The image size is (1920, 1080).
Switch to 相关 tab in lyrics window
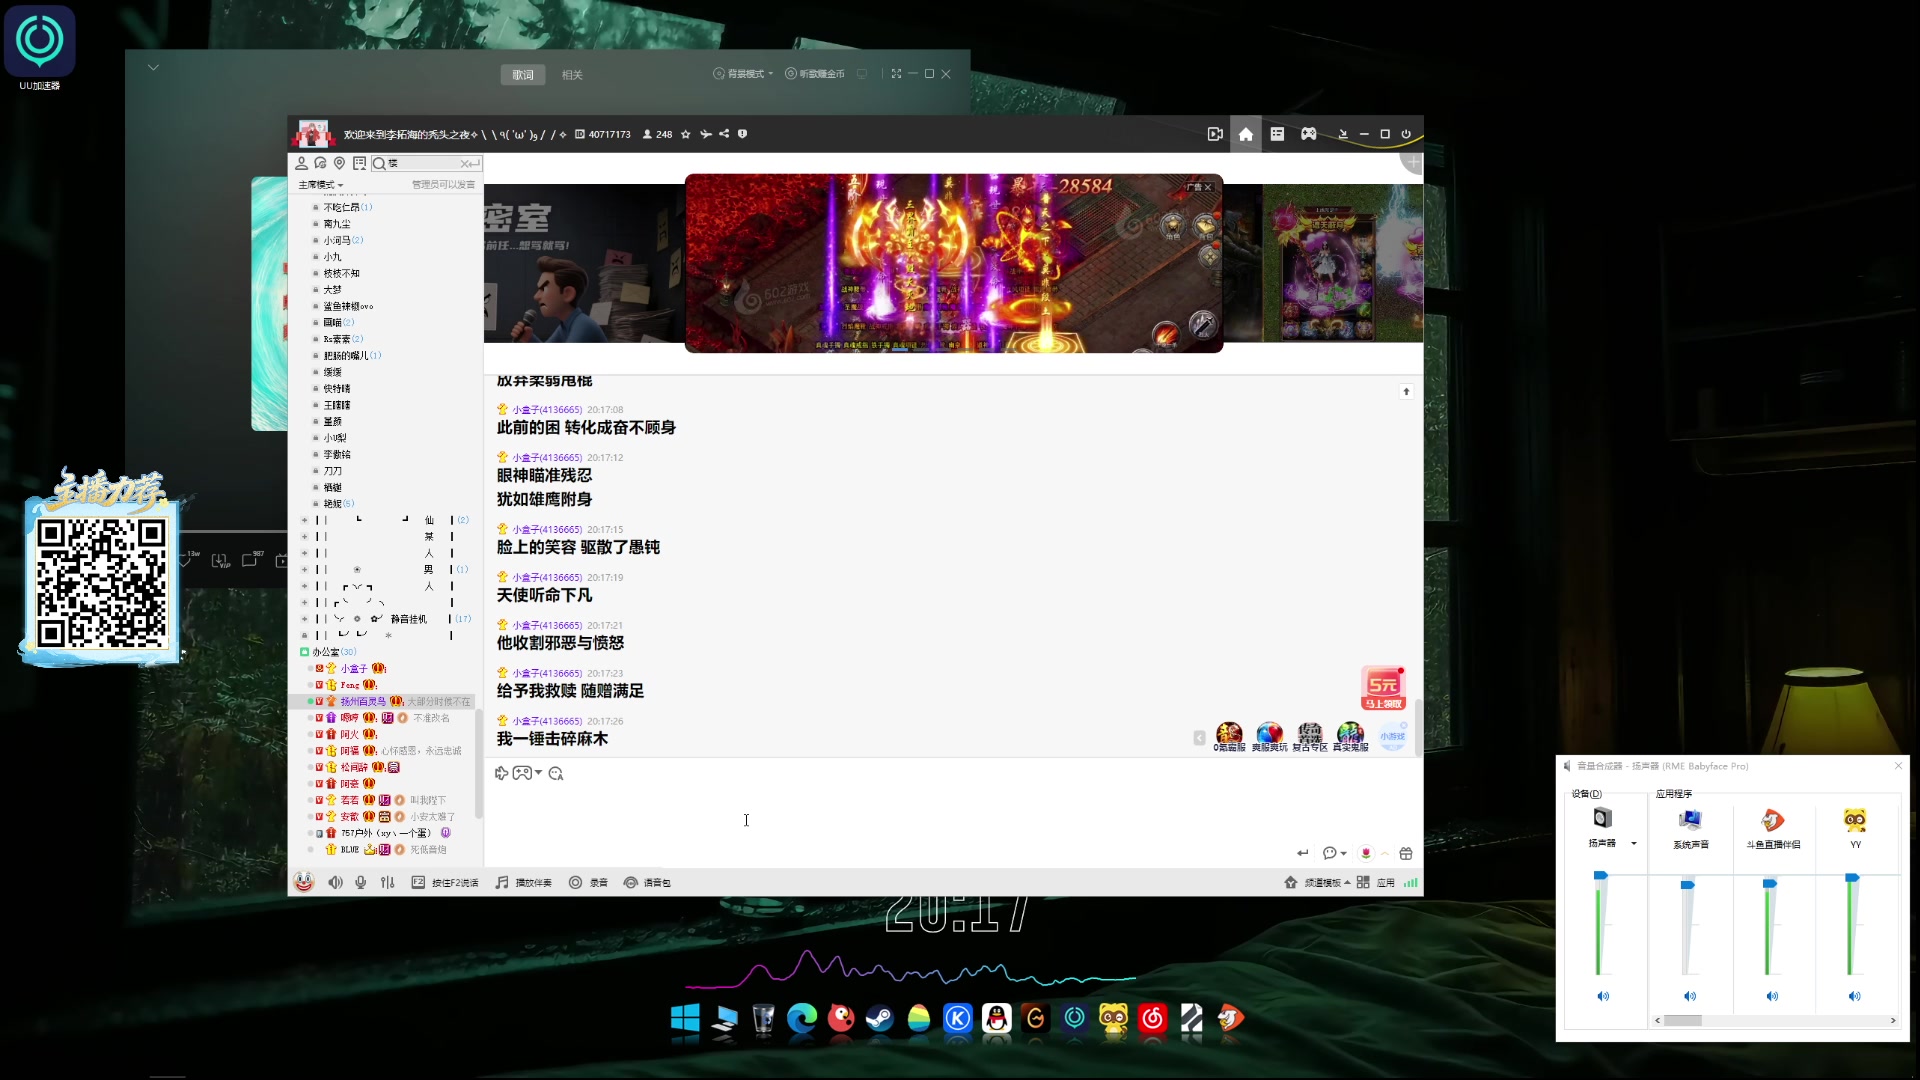[x=572, y=75]
